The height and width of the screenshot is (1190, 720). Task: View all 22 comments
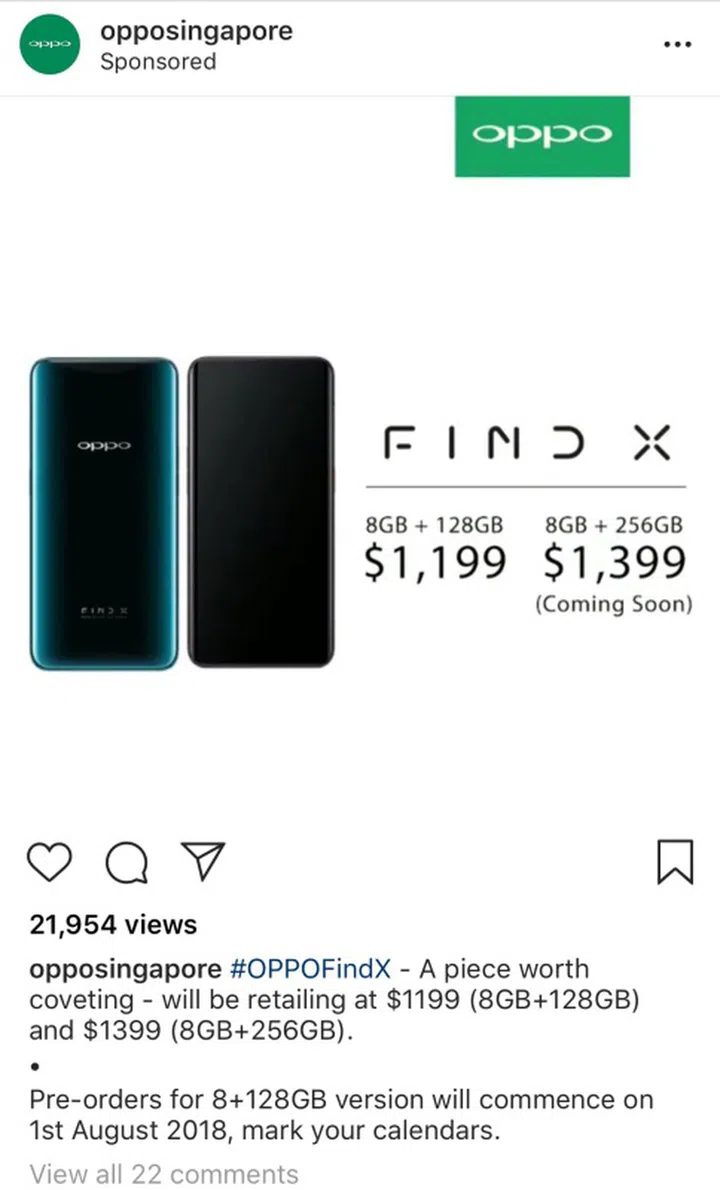pos(164,1173)
